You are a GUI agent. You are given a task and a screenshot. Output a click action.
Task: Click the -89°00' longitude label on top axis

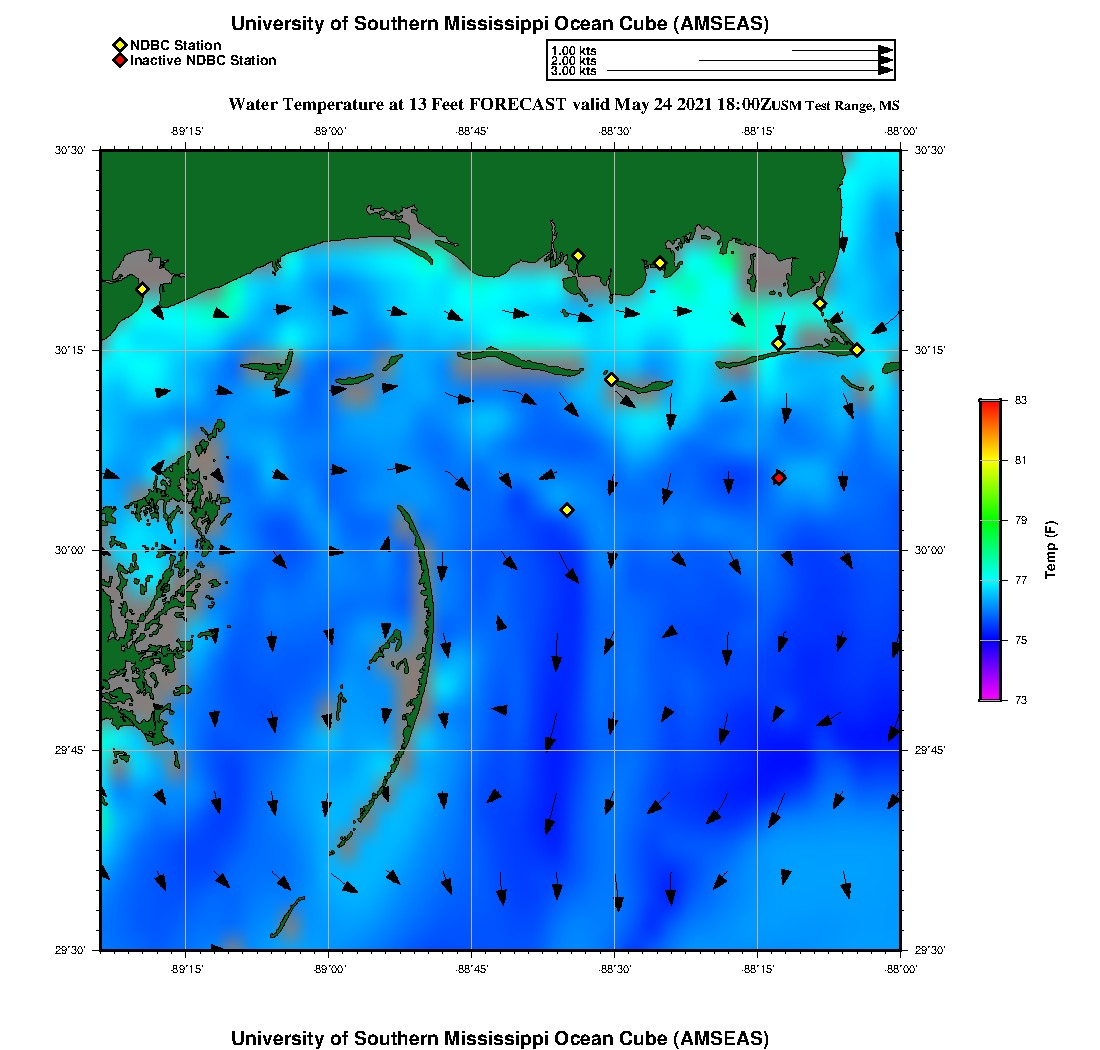(x=329, y=131)
